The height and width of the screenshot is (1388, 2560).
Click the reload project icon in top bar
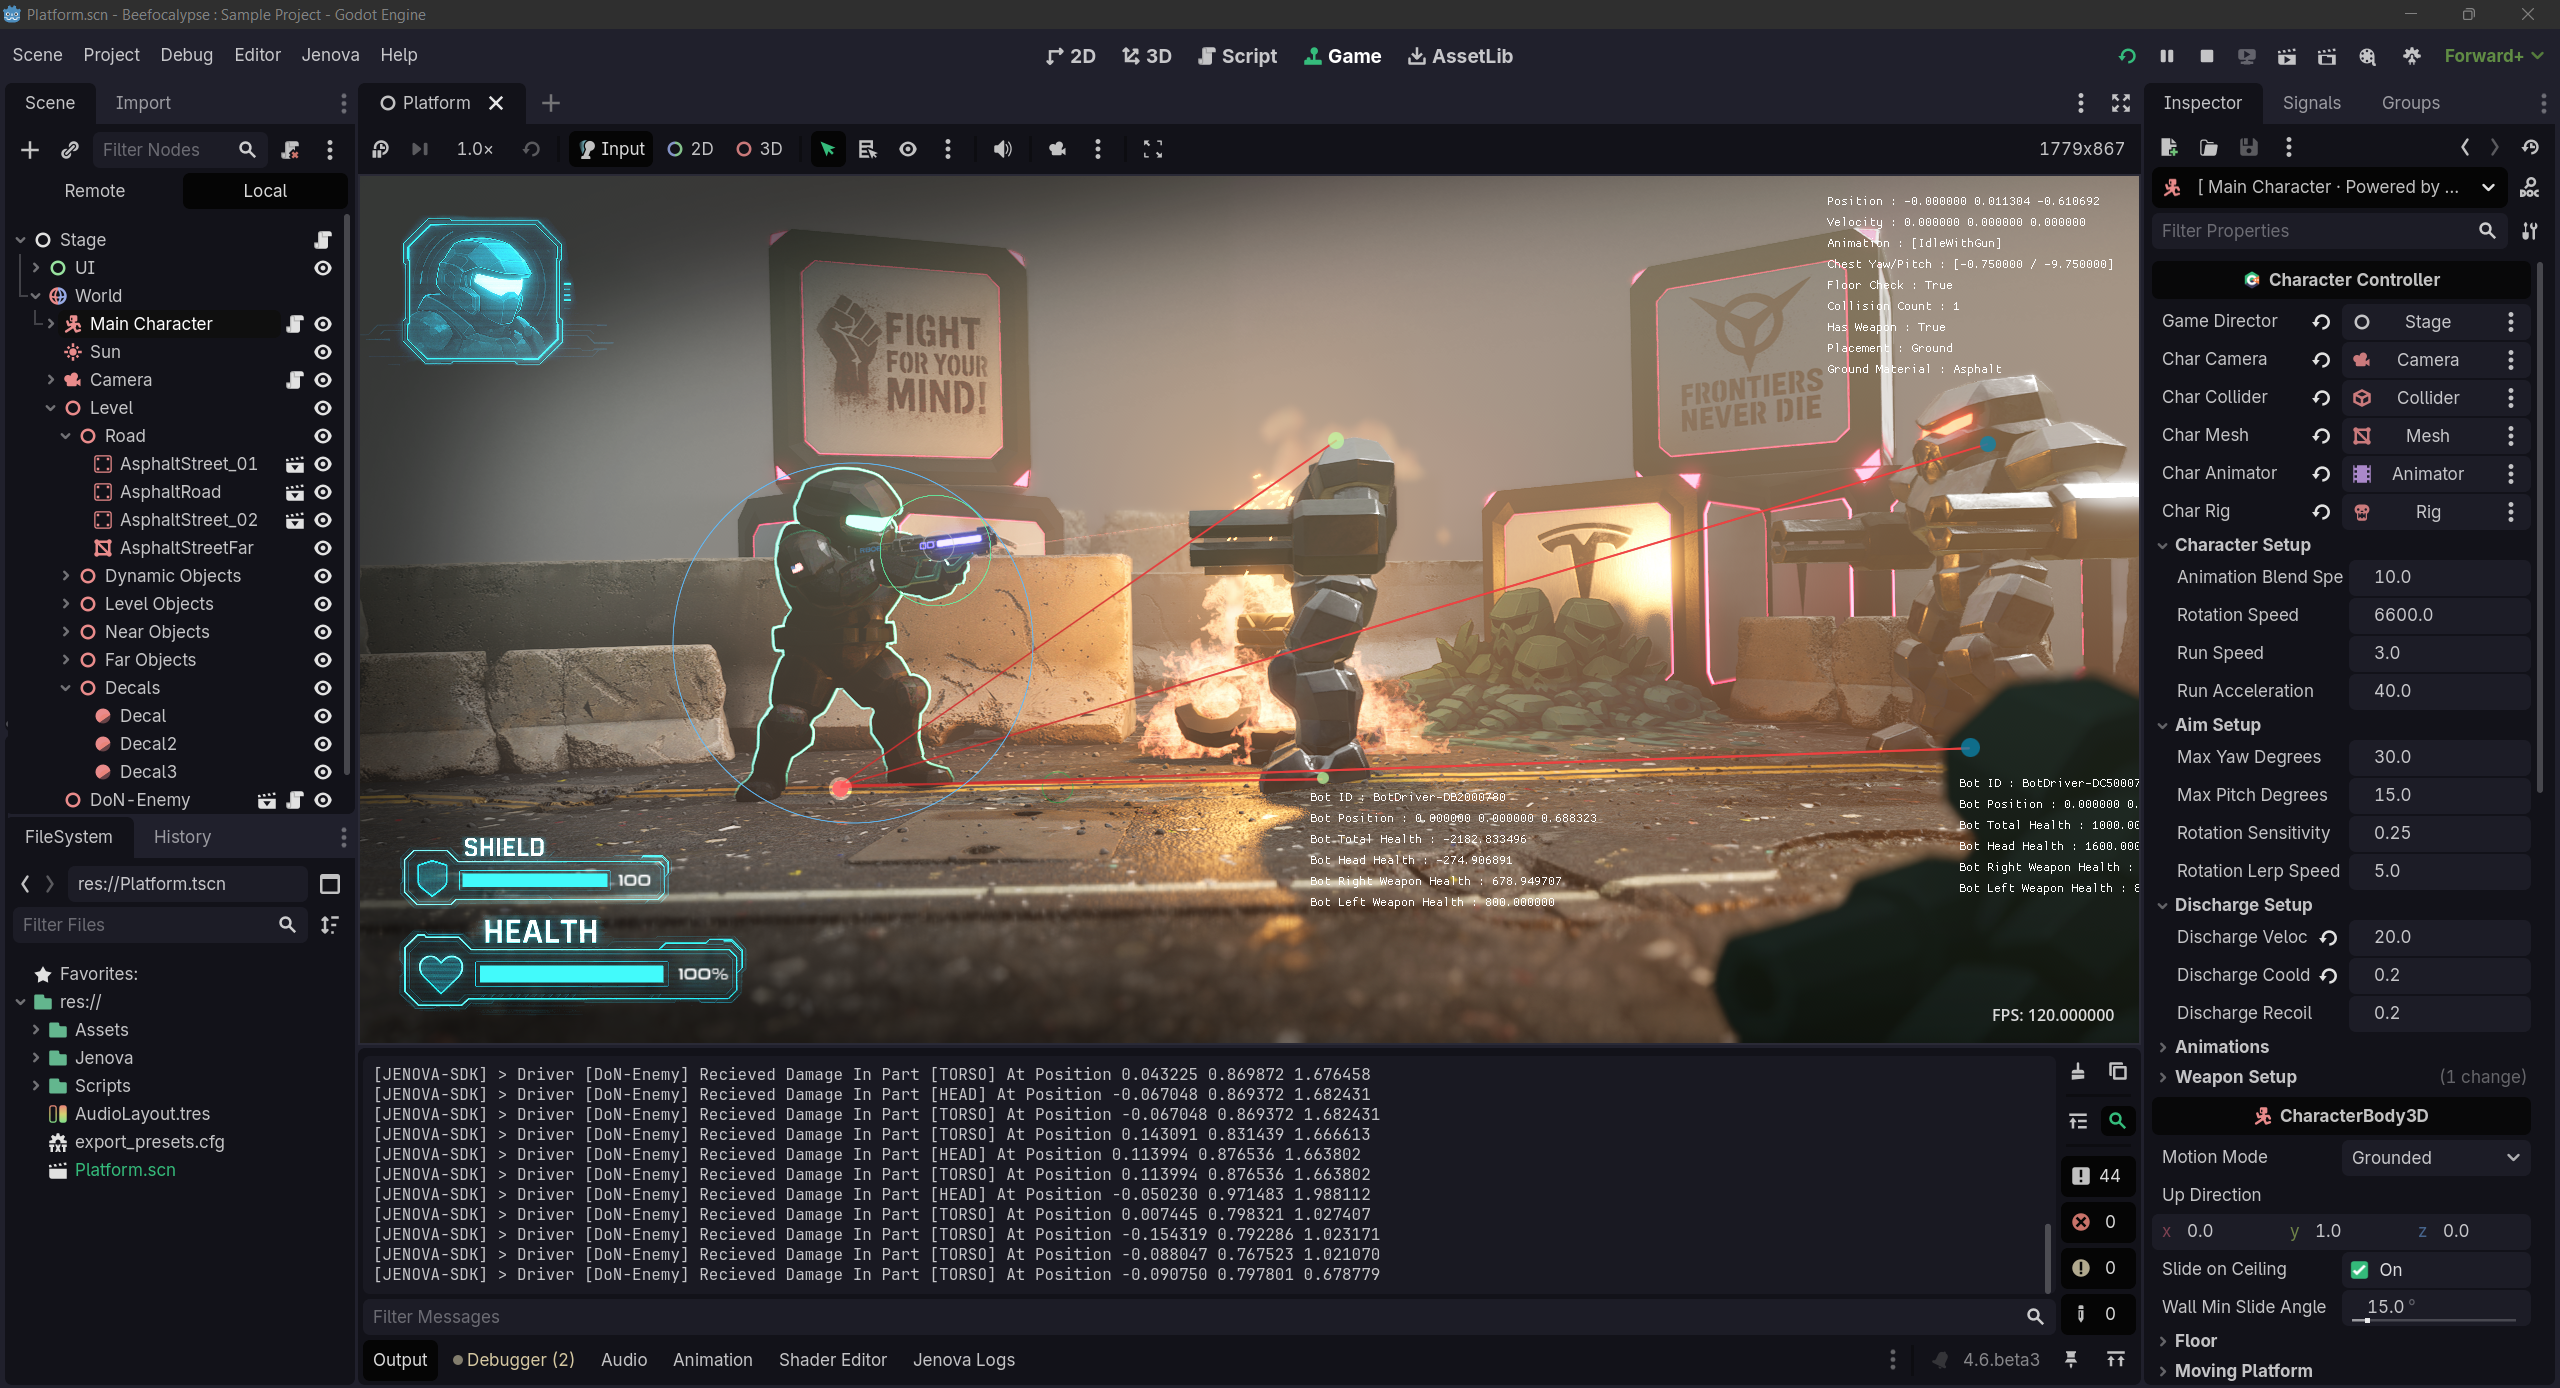click(2126, 56)
